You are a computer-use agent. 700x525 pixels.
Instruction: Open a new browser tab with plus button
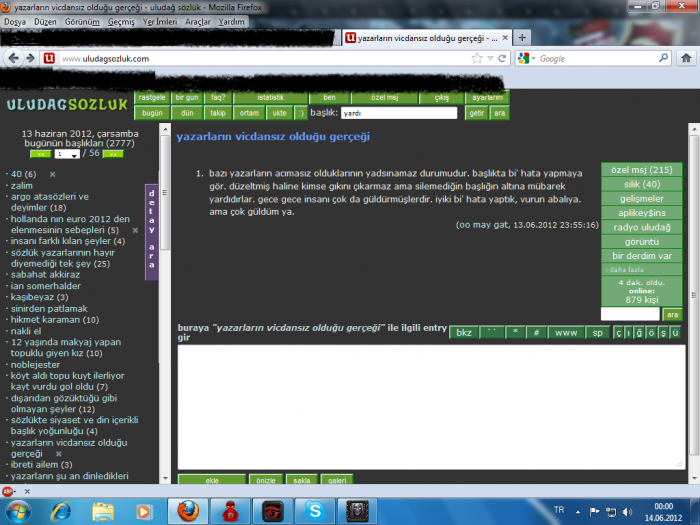click(x=521, y=37)
